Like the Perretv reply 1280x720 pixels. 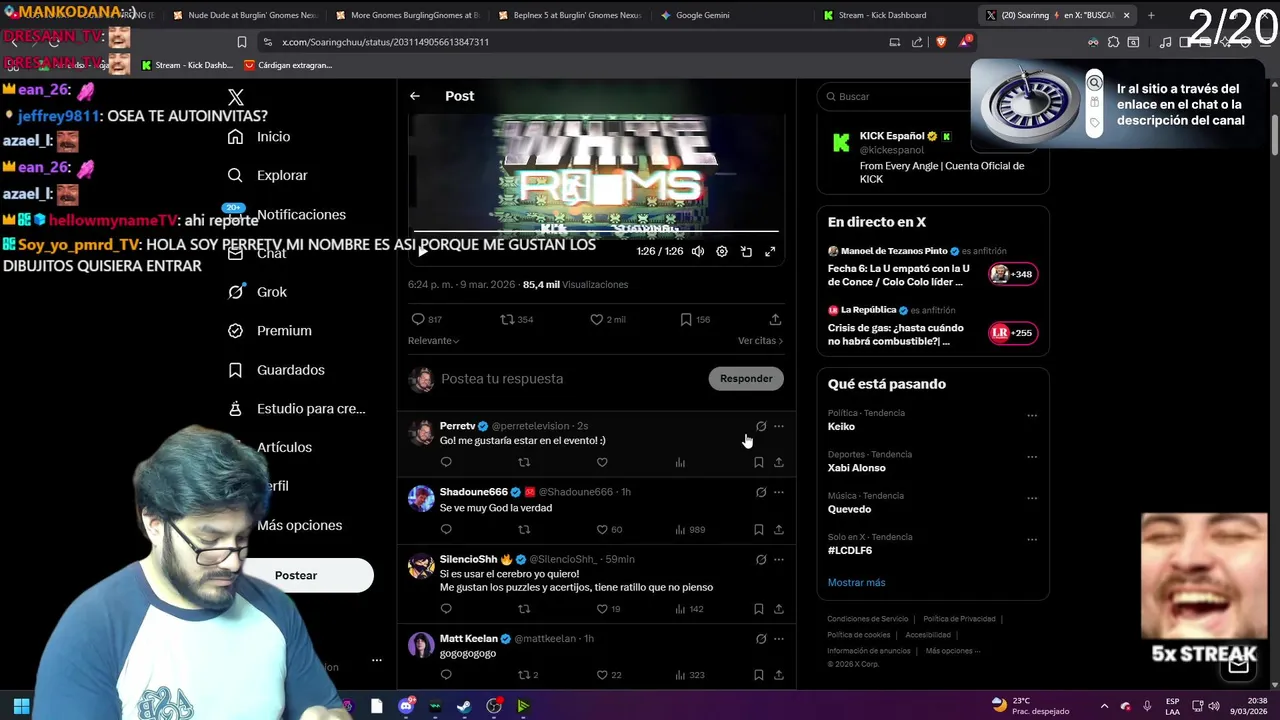tap(602, 462)
